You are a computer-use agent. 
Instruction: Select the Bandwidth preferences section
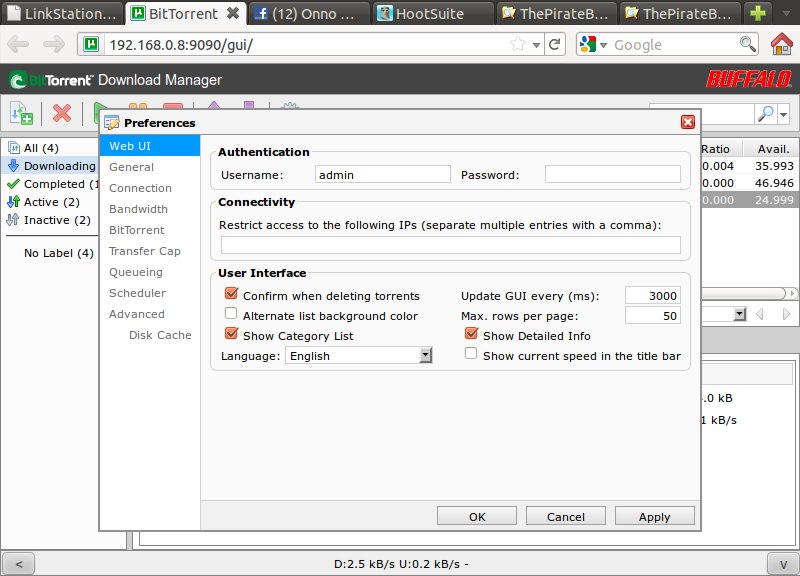[x=138, y=209]
